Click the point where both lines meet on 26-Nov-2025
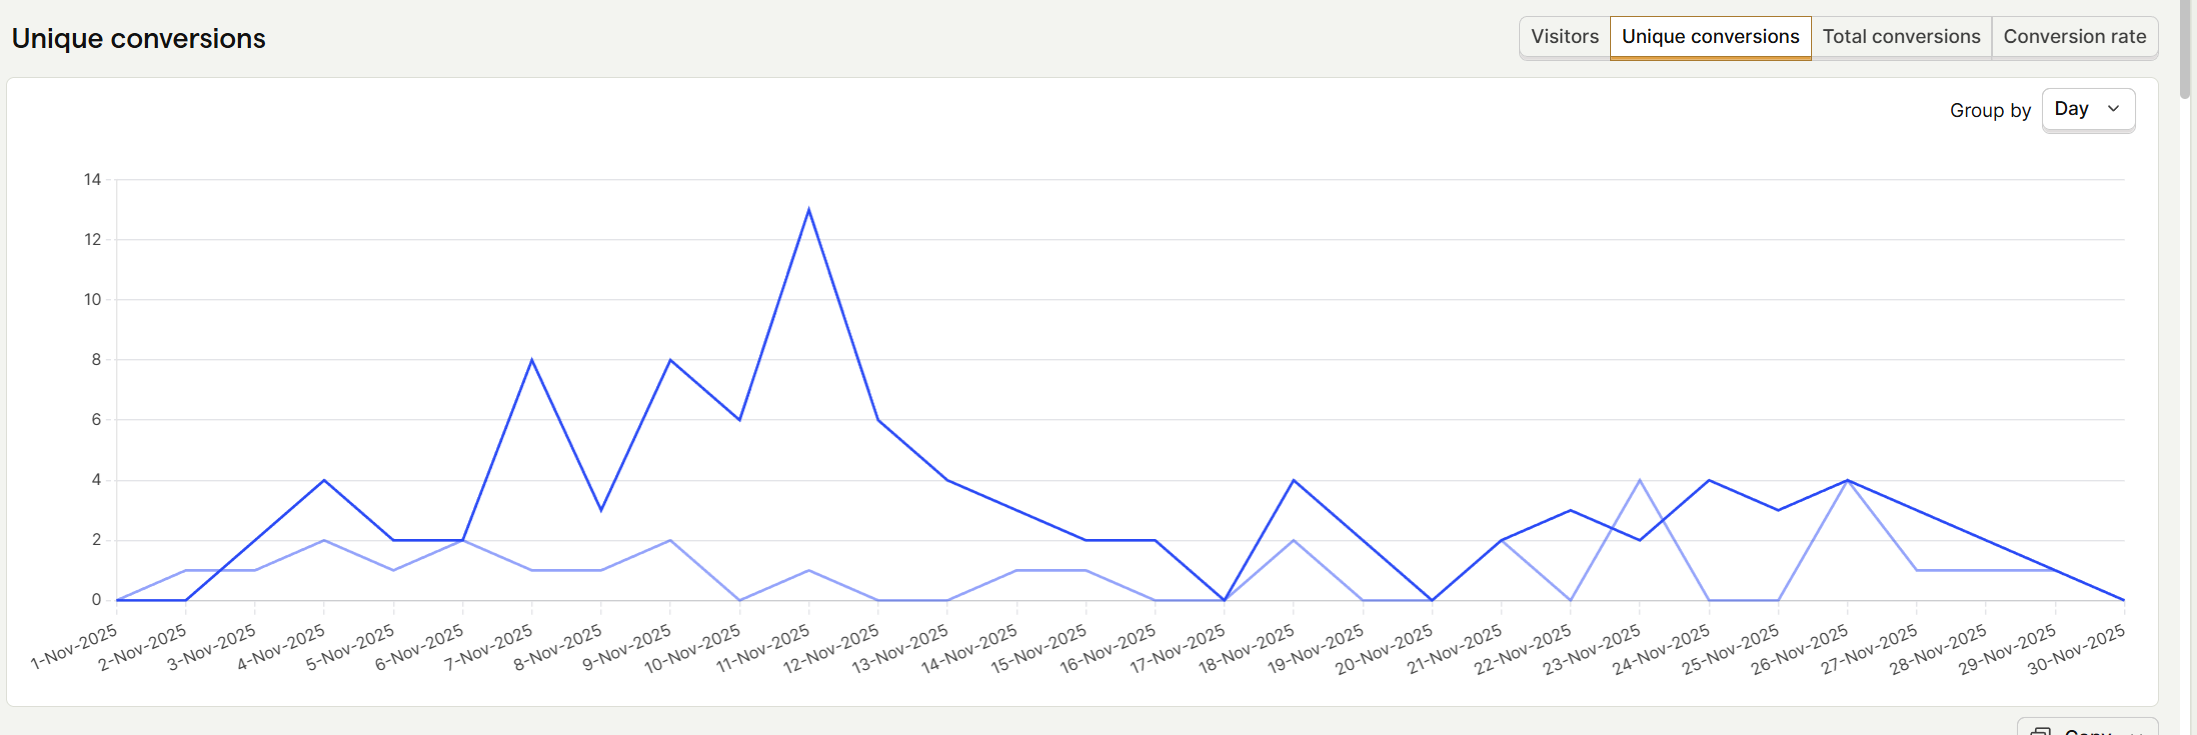The width and height of the screenshot is (2197, 735). click(x=1847, y=481)
